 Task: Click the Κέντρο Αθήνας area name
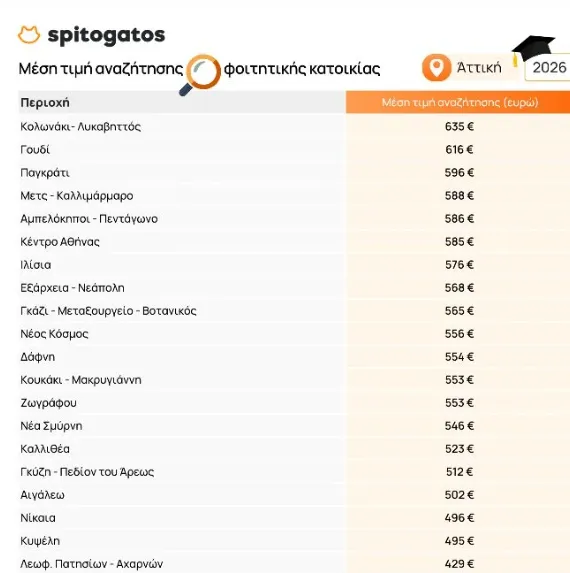[60, 242]
